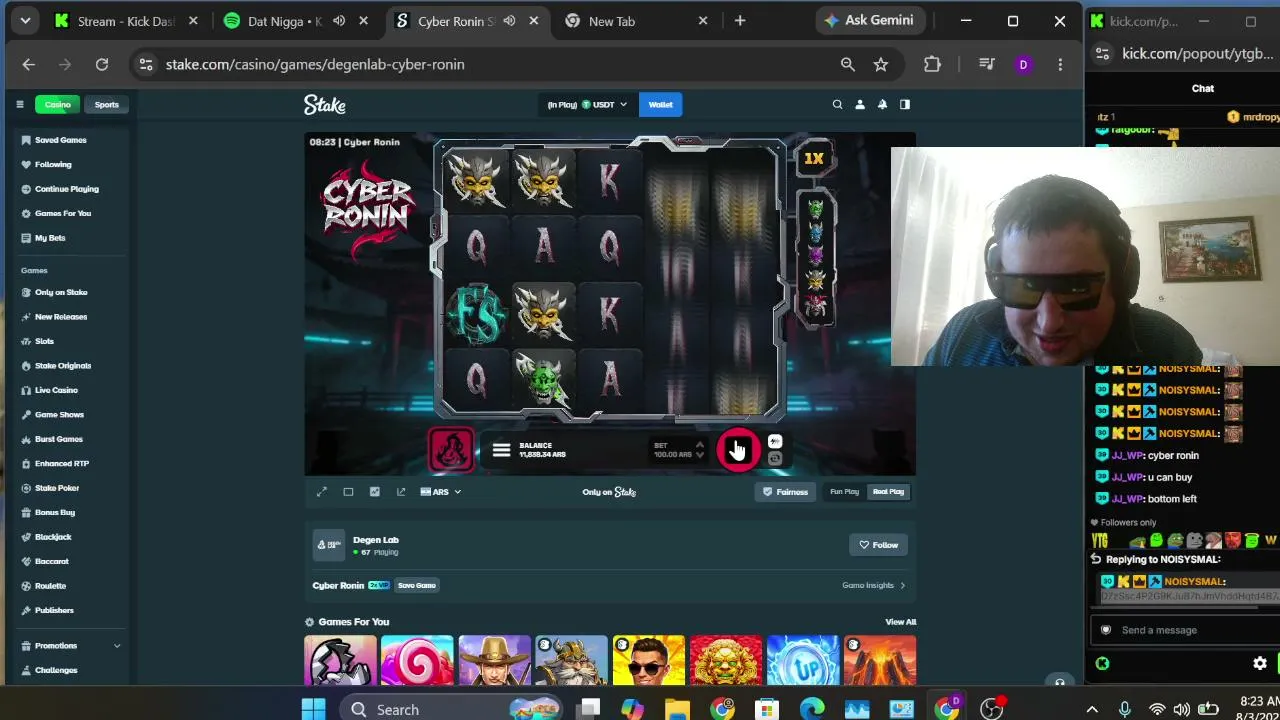
Task: Switch to Stream - Kick Dashboard tab
Action: (x=126, y=21)
